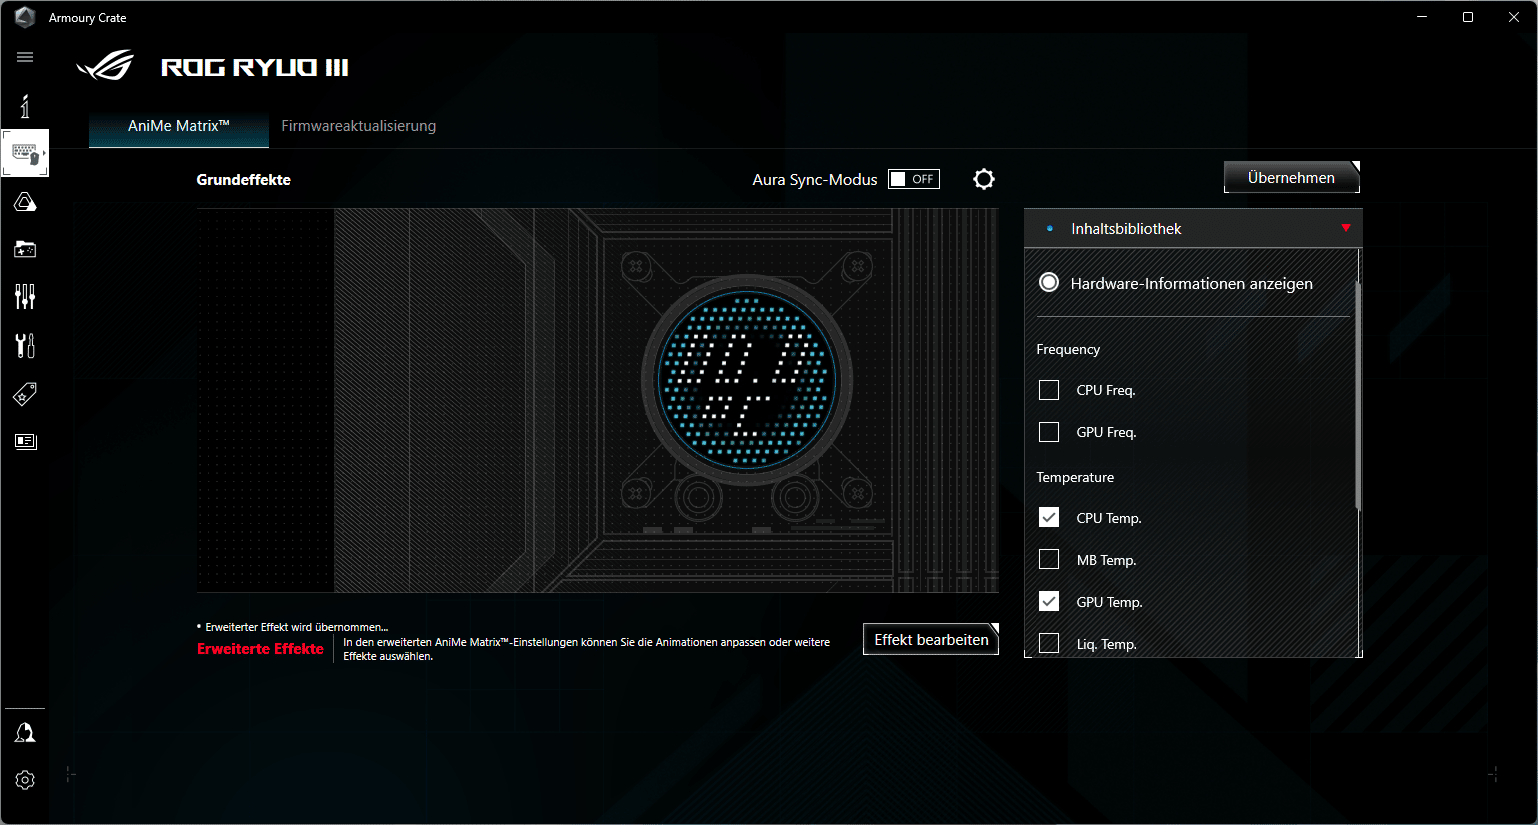The image size is (1538, 825).
Task: Open the hamburger menu in the sidebar
Action: [25, 57]
